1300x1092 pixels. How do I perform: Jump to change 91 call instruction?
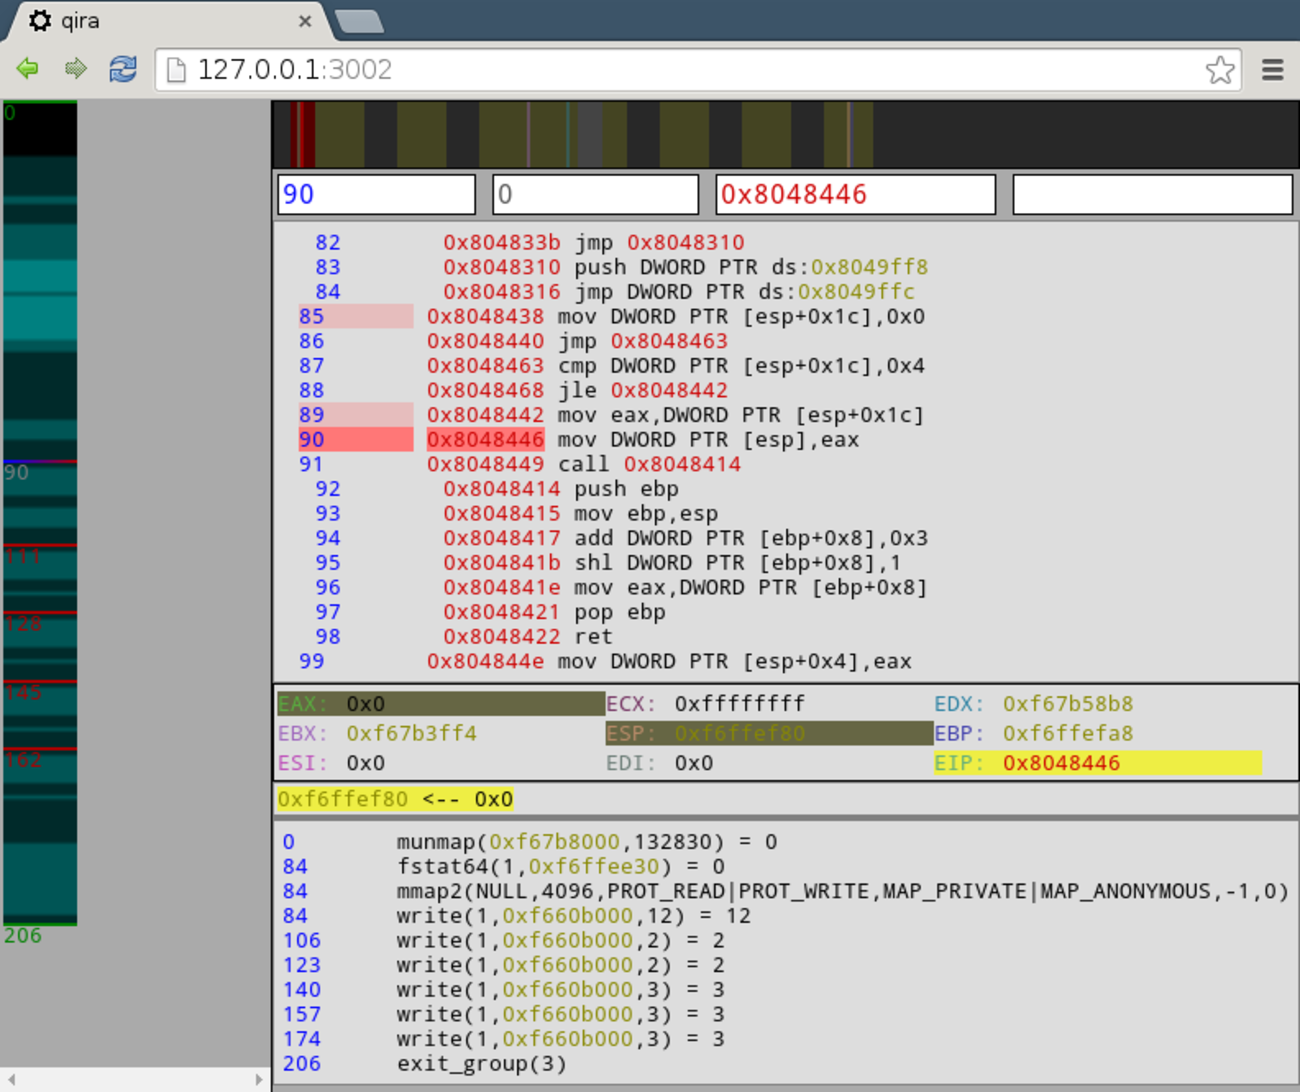(311, 464)
